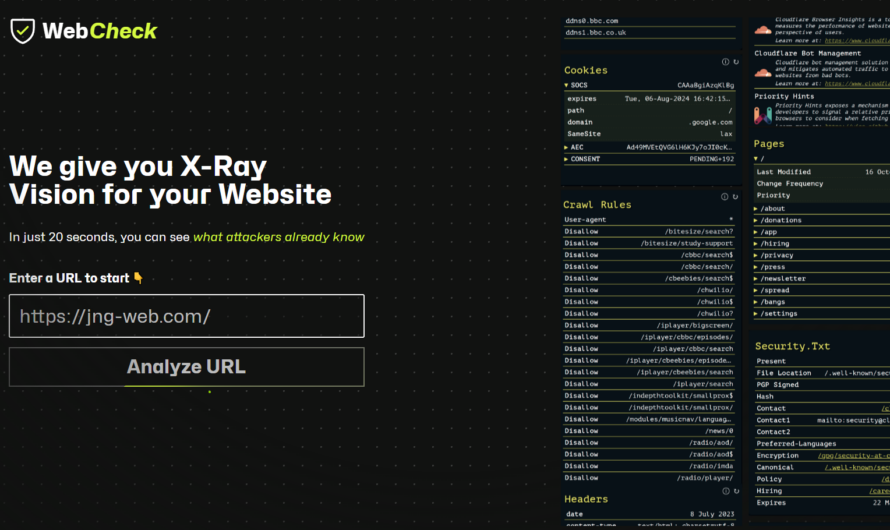Select Disallow /iplayer/bigscreen/ row
890x530 pixels.
[649, 325]
